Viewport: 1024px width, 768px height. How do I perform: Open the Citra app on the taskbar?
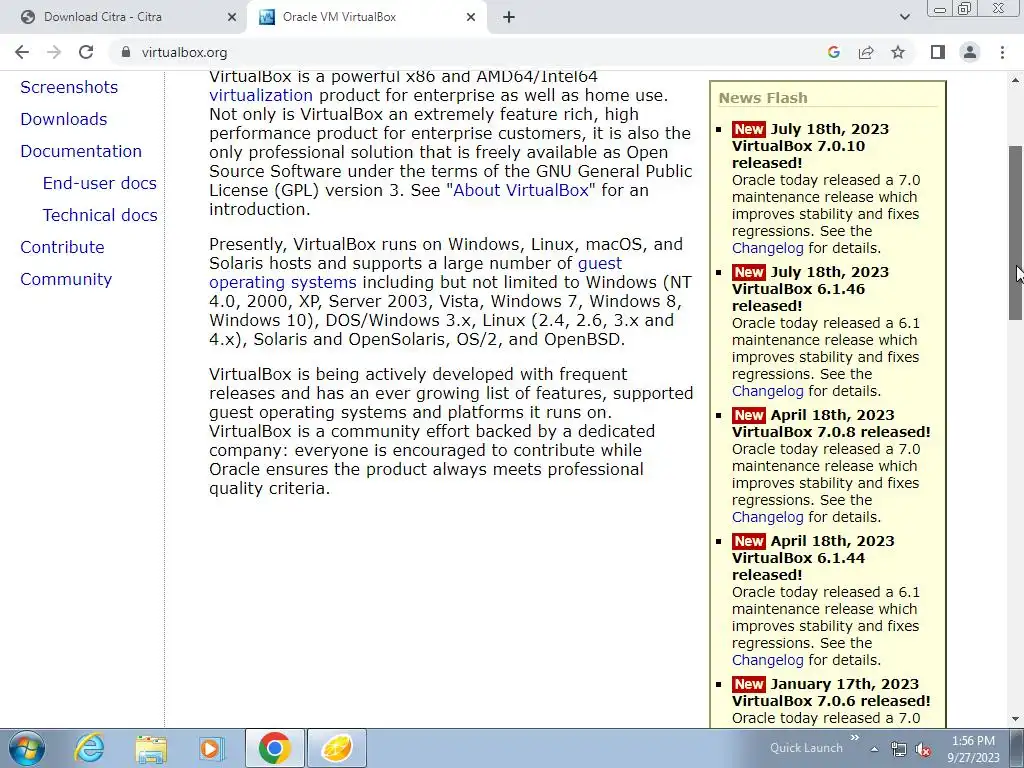337,748
